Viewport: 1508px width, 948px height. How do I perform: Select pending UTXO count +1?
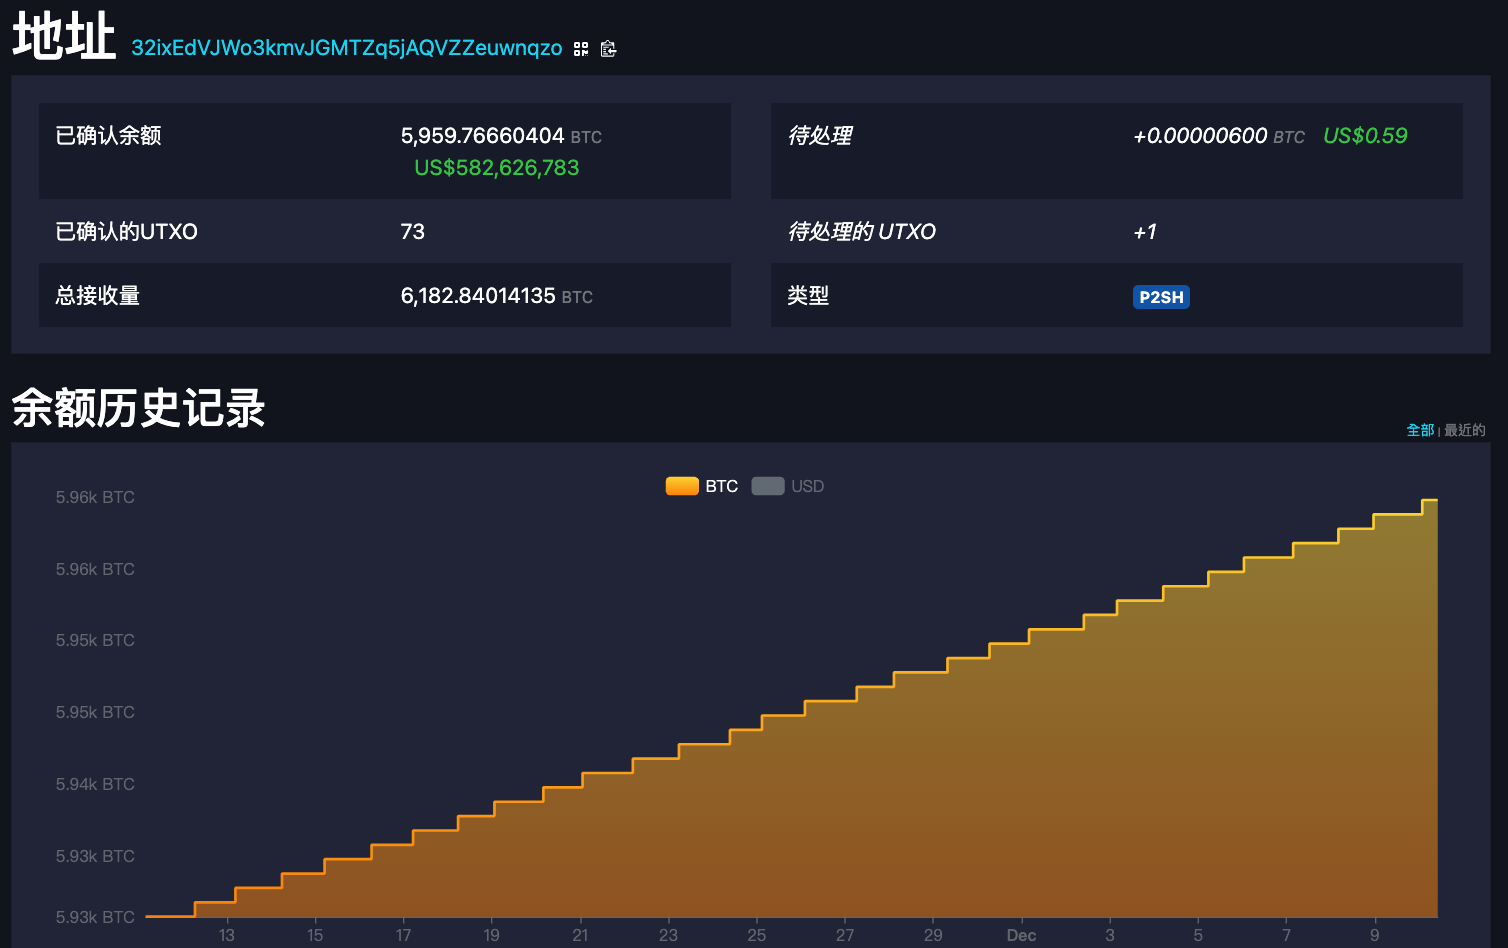point(1145,232)
